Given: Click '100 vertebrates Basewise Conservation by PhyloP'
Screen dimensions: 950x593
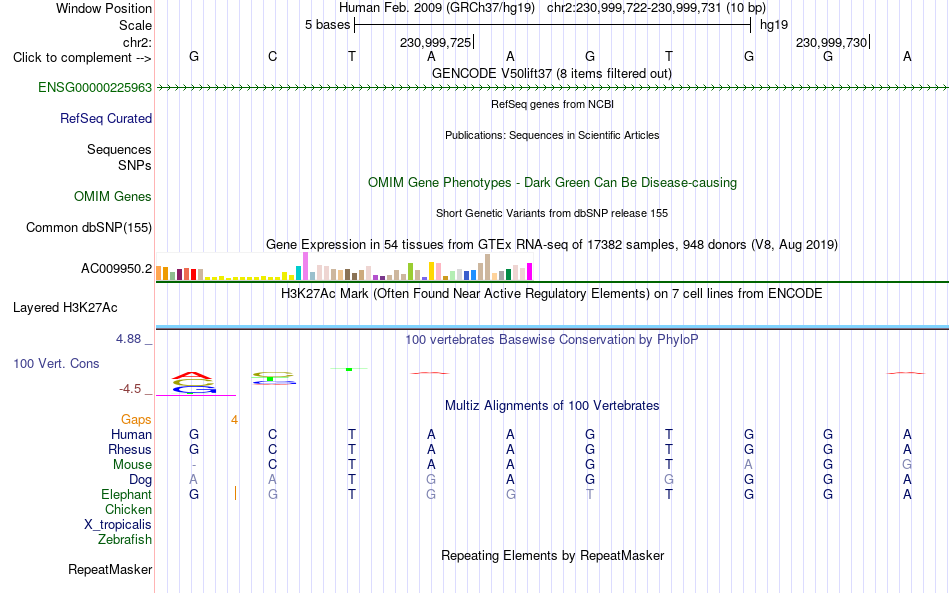Looking at the screenshot, I should pos(551,339).
